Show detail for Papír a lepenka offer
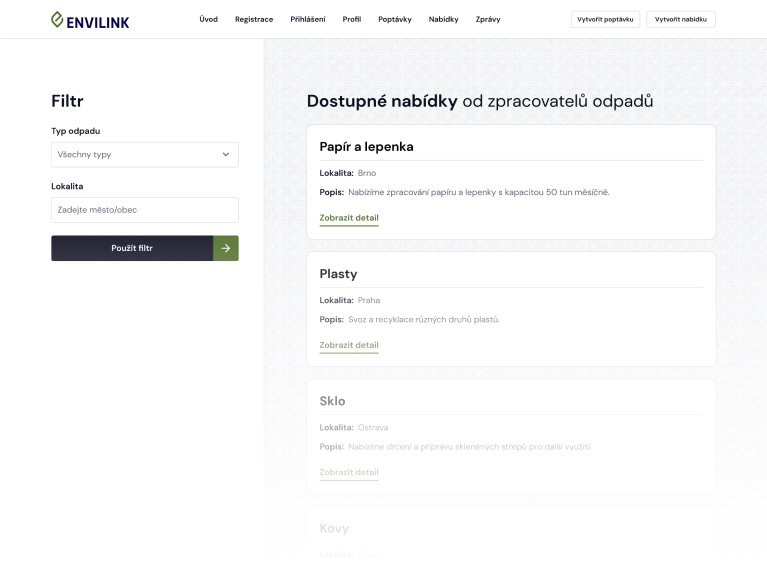 tap(349, 218)
